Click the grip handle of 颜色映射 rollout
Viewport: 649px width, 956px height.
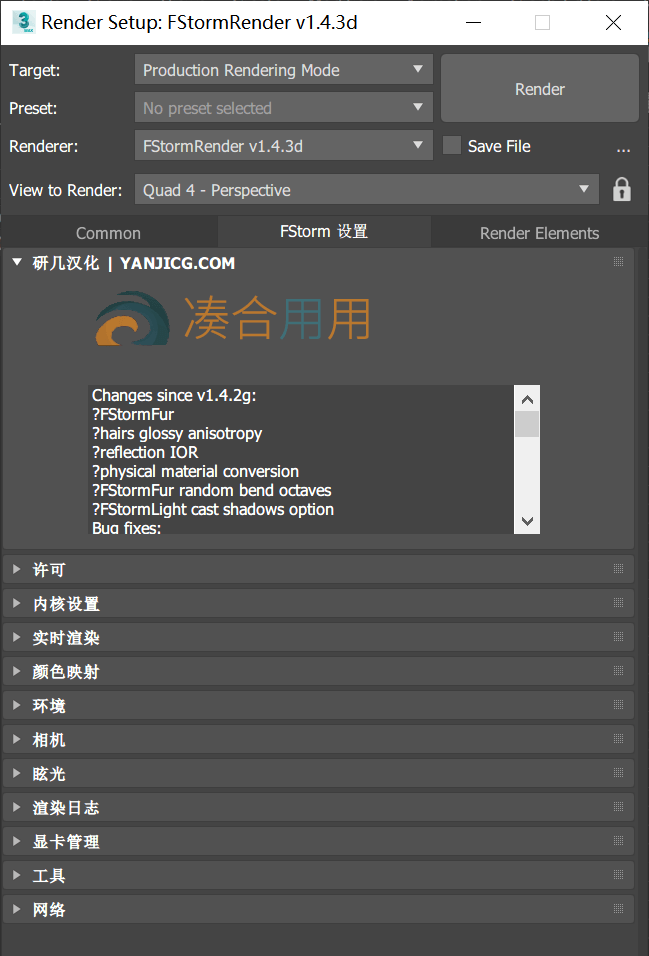click(x=619, y=671)
